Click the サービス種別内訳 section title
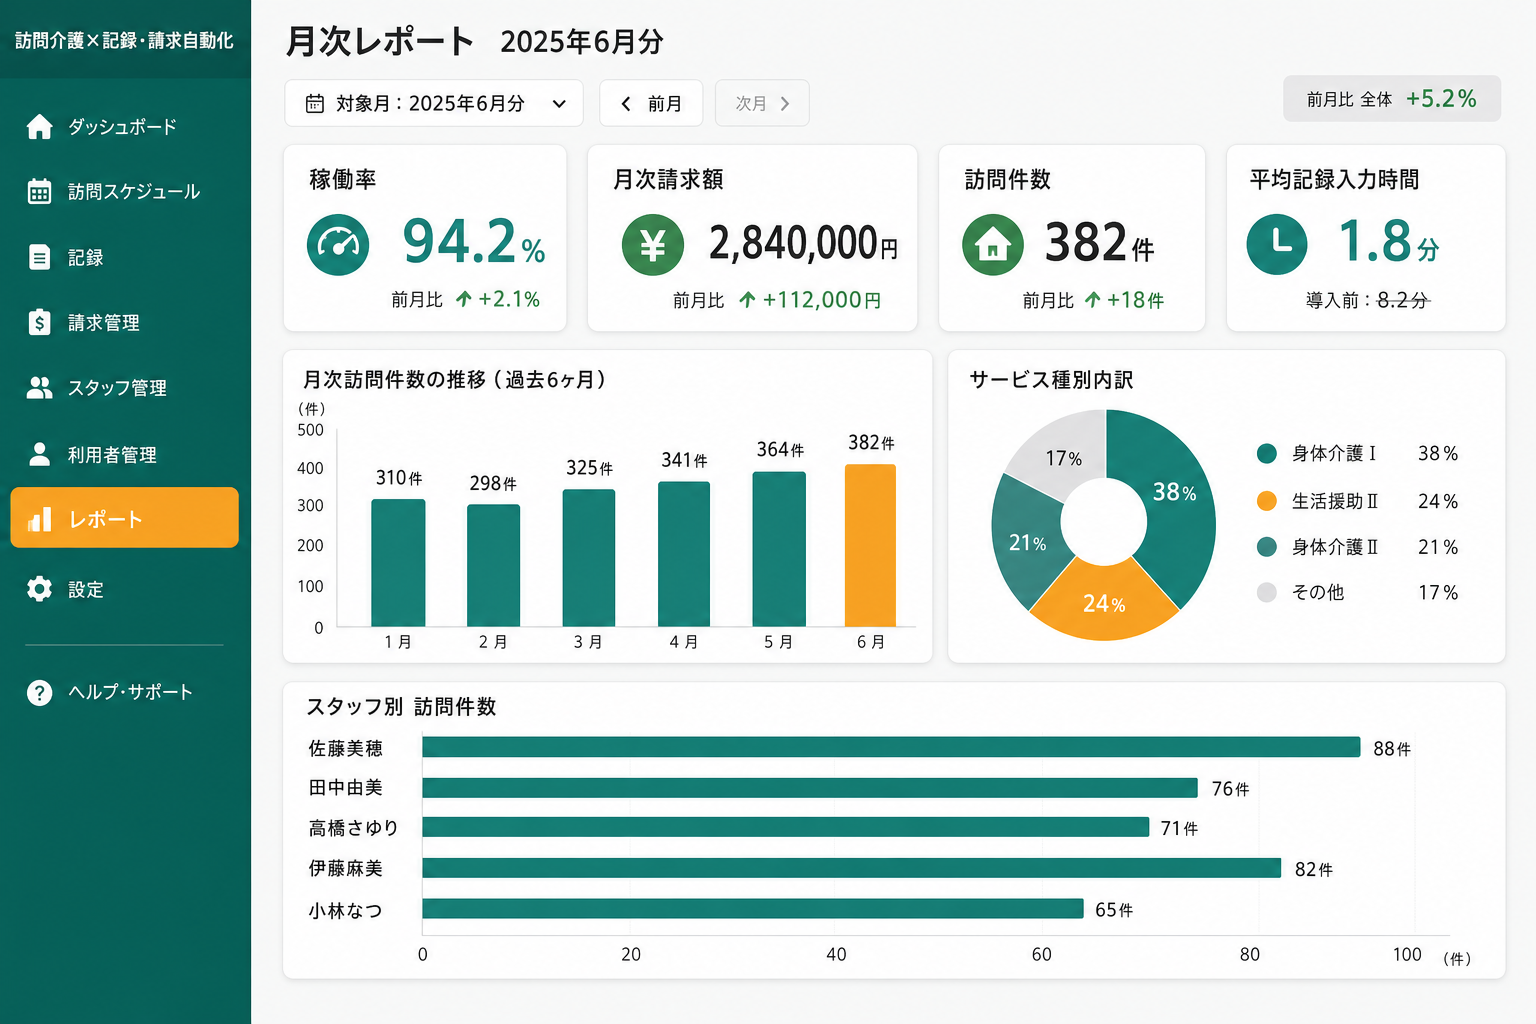 click(1051, 380)
